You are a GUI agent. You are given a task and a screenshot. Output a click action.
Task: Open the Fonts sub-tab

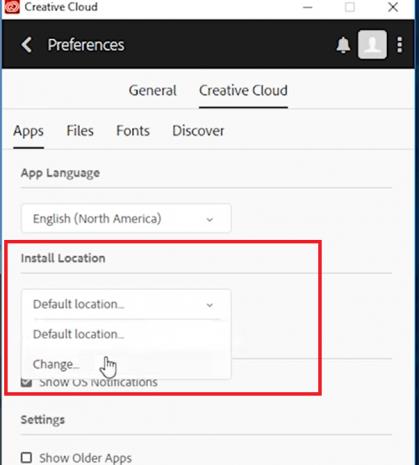(x=133, y=131)
